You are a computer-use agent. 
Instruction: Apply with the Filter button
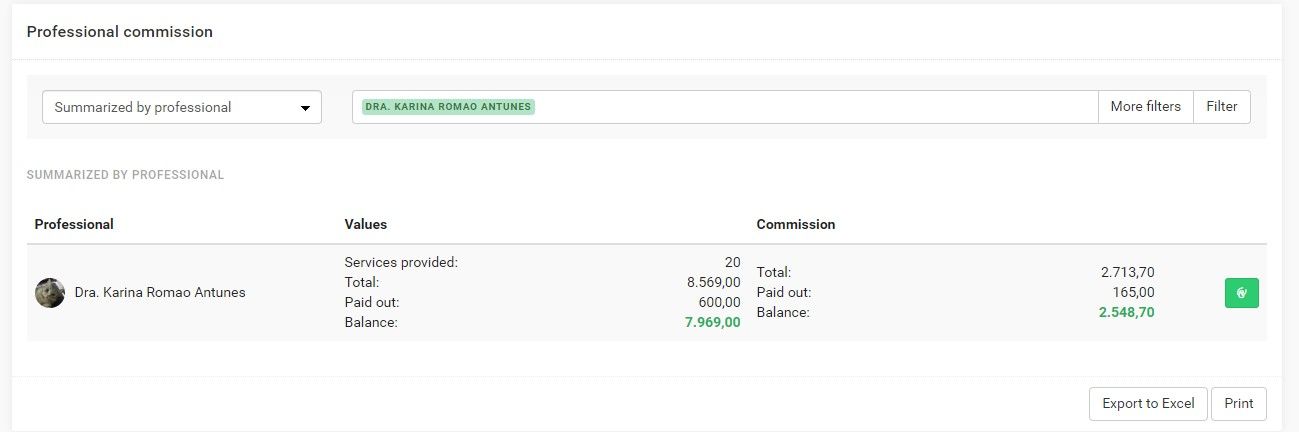[1221, 107]
